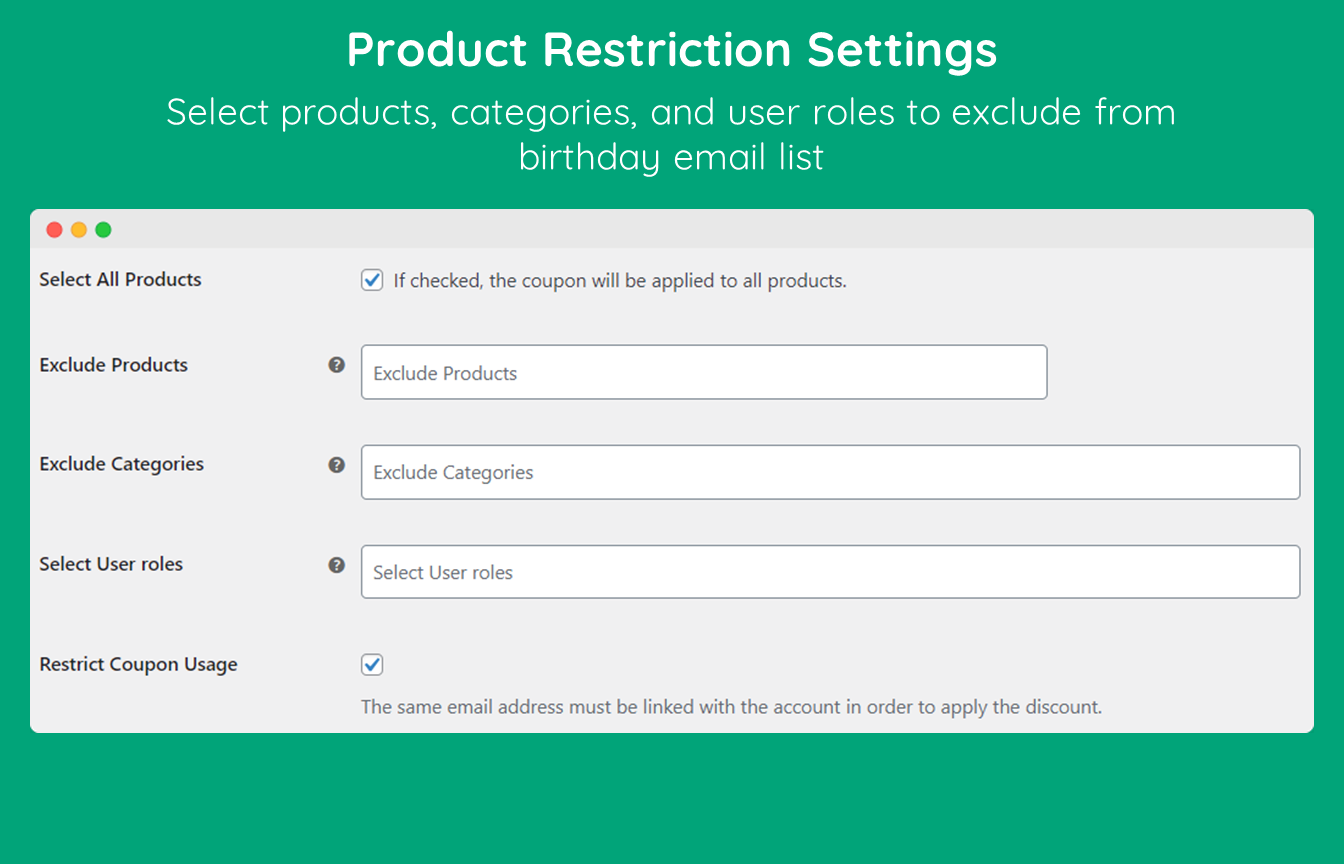Click the green maximize window dot
Viewport: 1344px width, 864px height.
[103, 230]
